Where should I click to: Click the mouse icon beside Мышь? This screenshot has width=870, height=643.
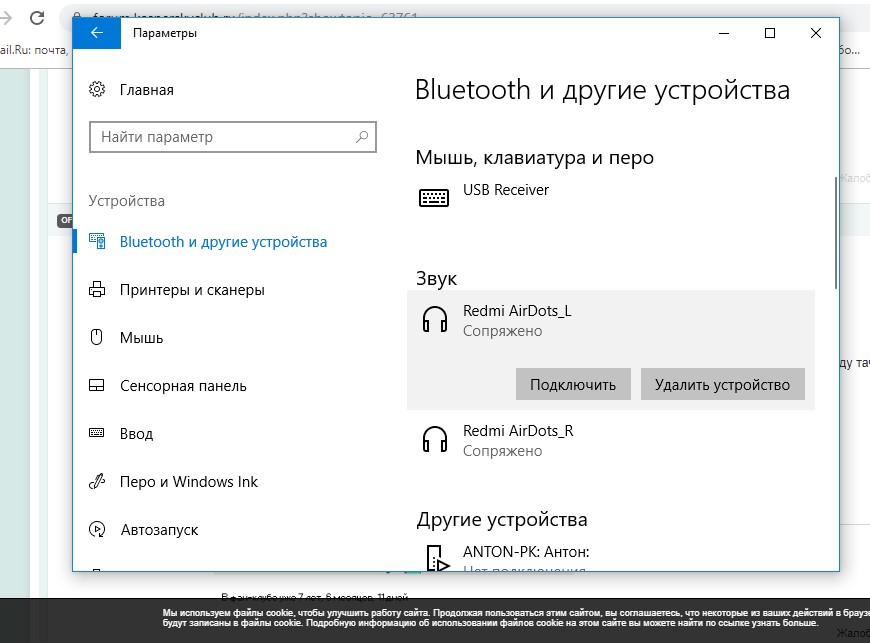(97, 337)
